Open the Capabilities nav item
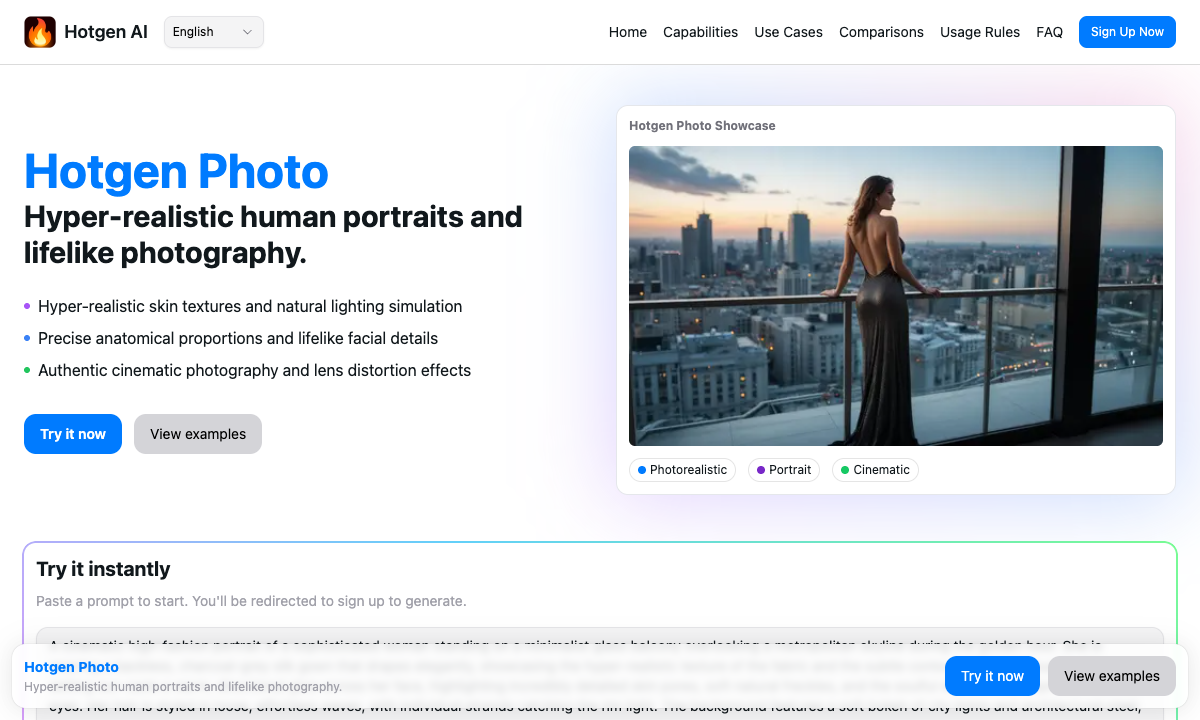The height and width of the screenshot is (720, 1200). point(700,32)
